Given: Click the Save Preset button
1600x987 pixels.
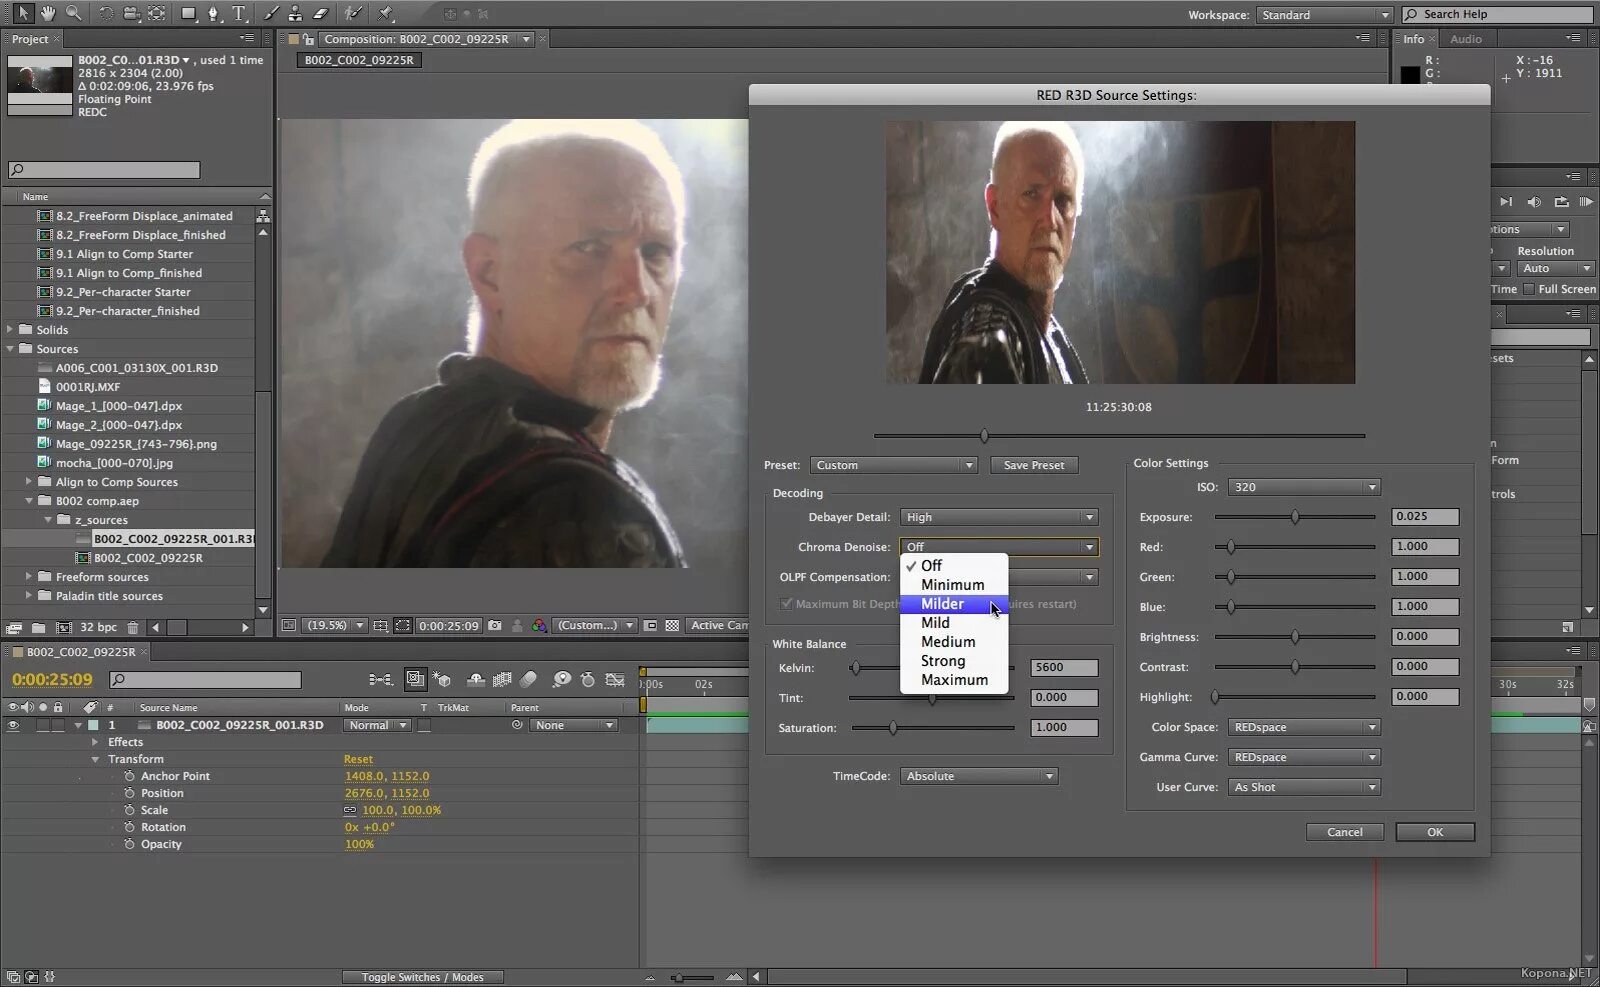Looking at the screenshot, I should (1033, 464).
